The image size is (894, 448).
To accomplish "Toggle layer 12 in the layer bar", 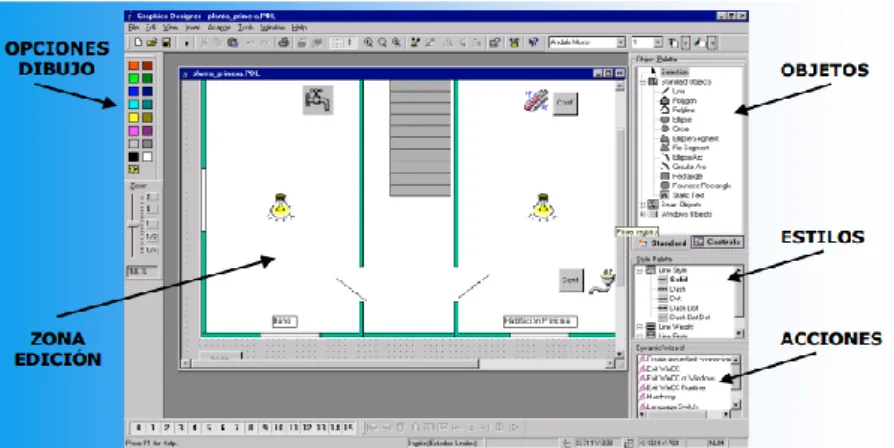I will [x=307, y=427].
